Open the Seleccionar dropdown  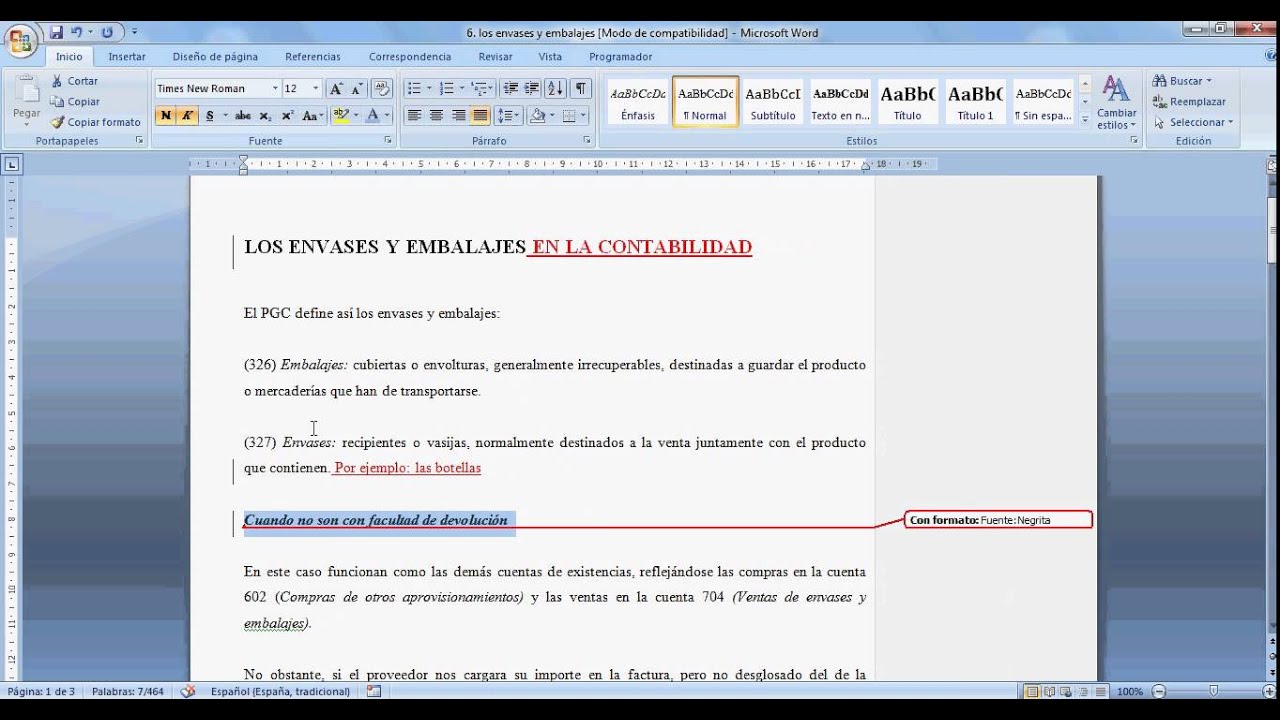click(1193, 122)
